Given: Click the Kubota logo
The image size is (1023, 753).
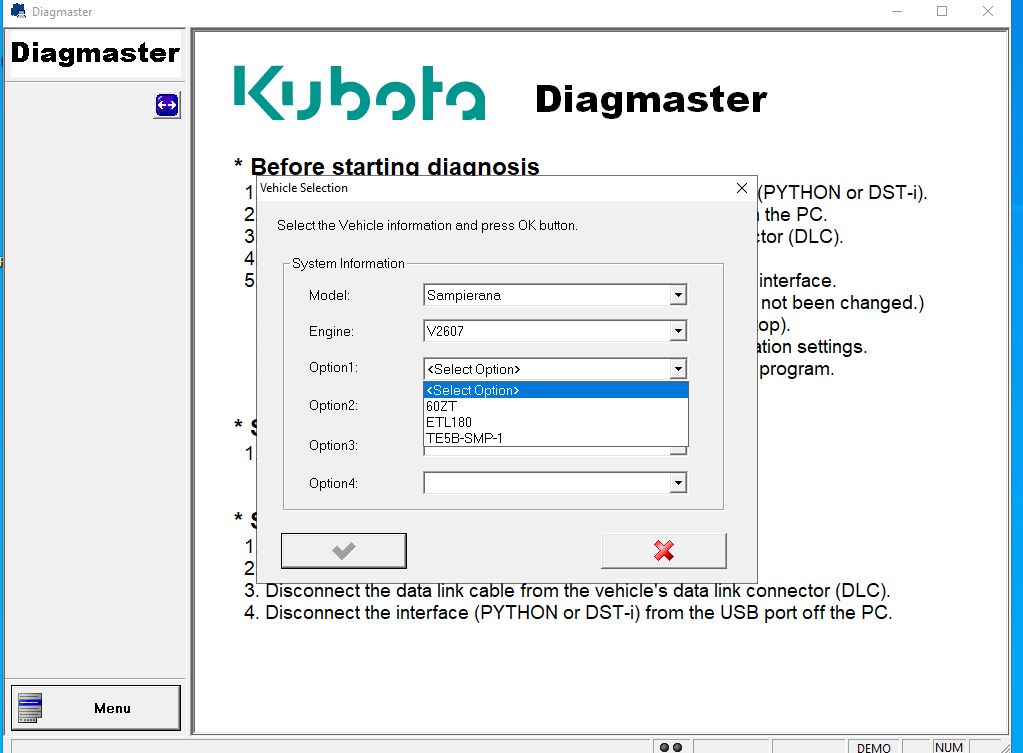Looking at the screenshot, I should pos(359,93).
